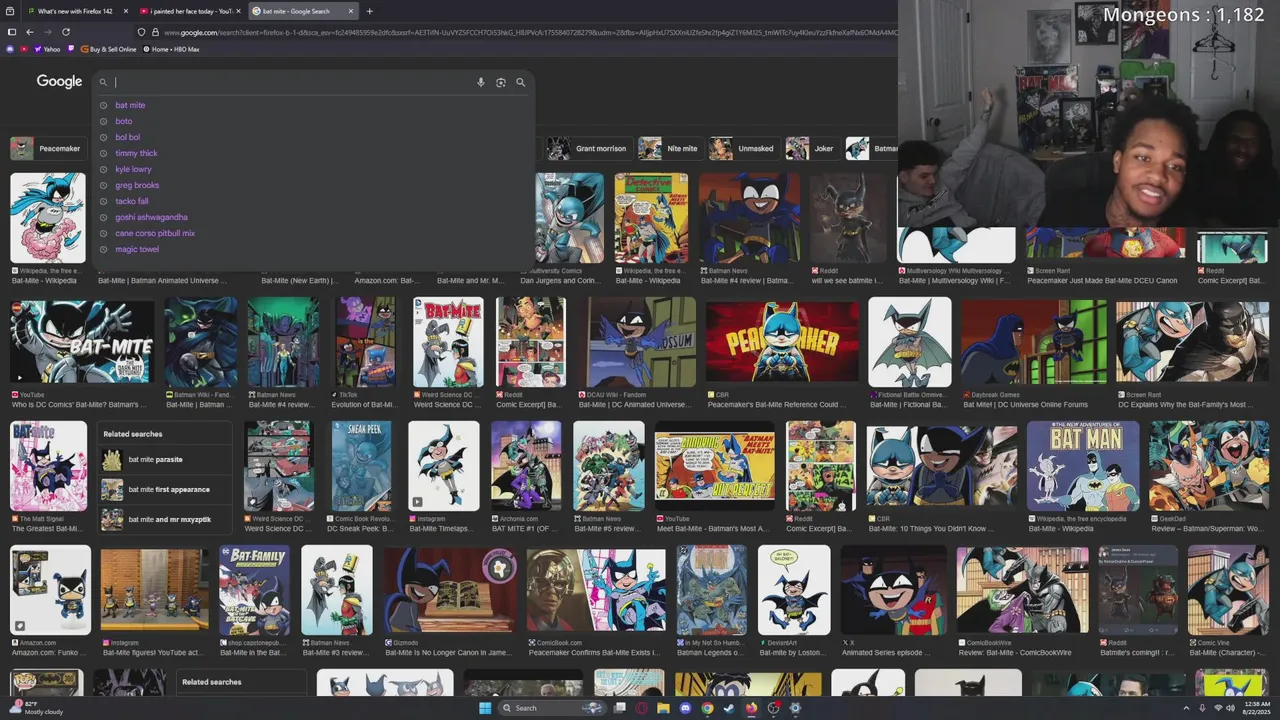Click the magnifier search button in search box

520,82
